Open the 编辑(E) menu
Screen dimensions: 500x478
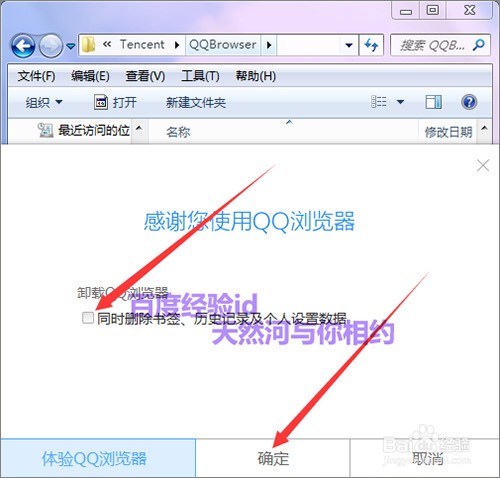90,76
